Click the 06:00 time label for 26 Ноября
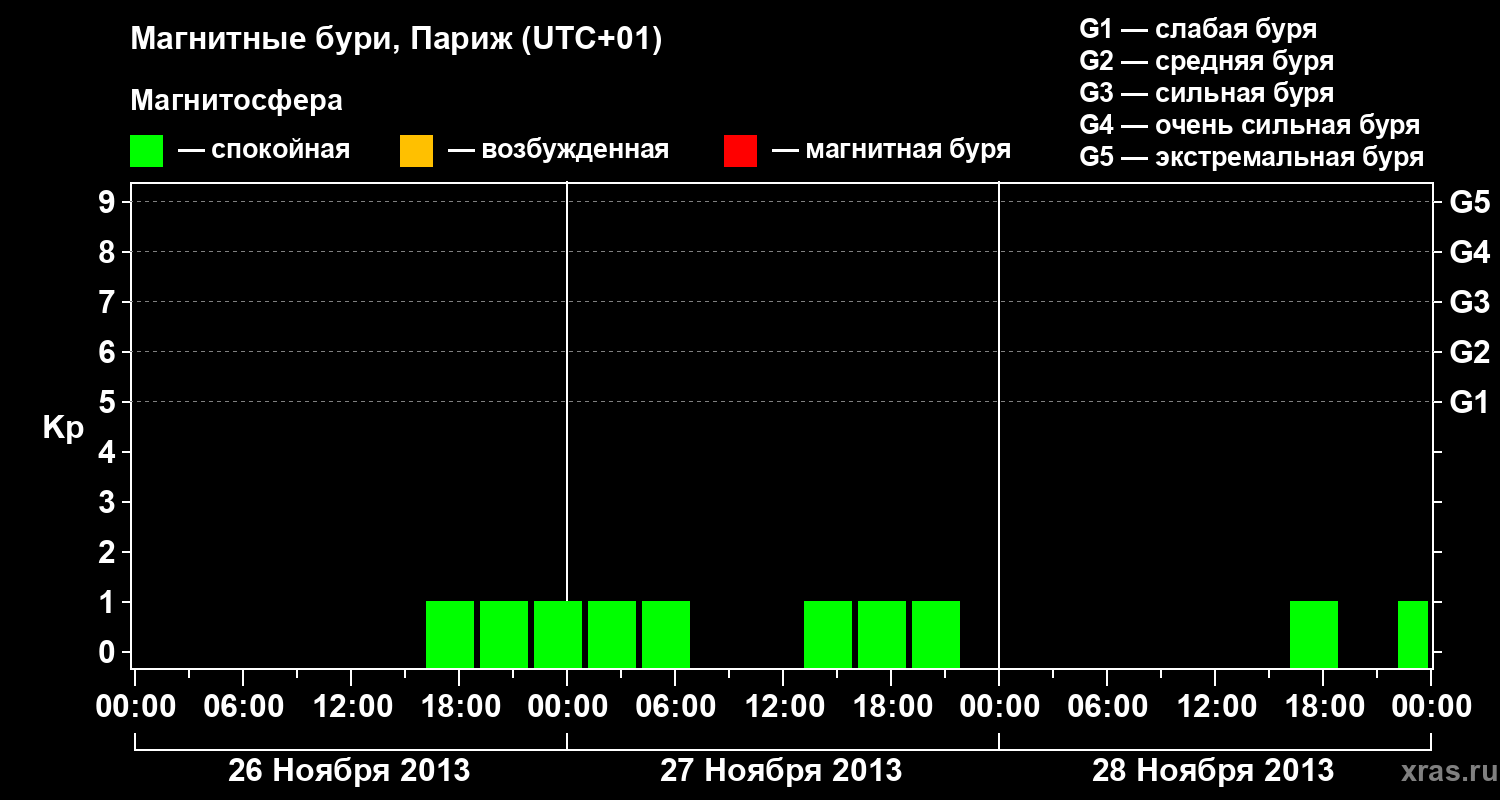The image size is (1500, 800). click(243, 707)
